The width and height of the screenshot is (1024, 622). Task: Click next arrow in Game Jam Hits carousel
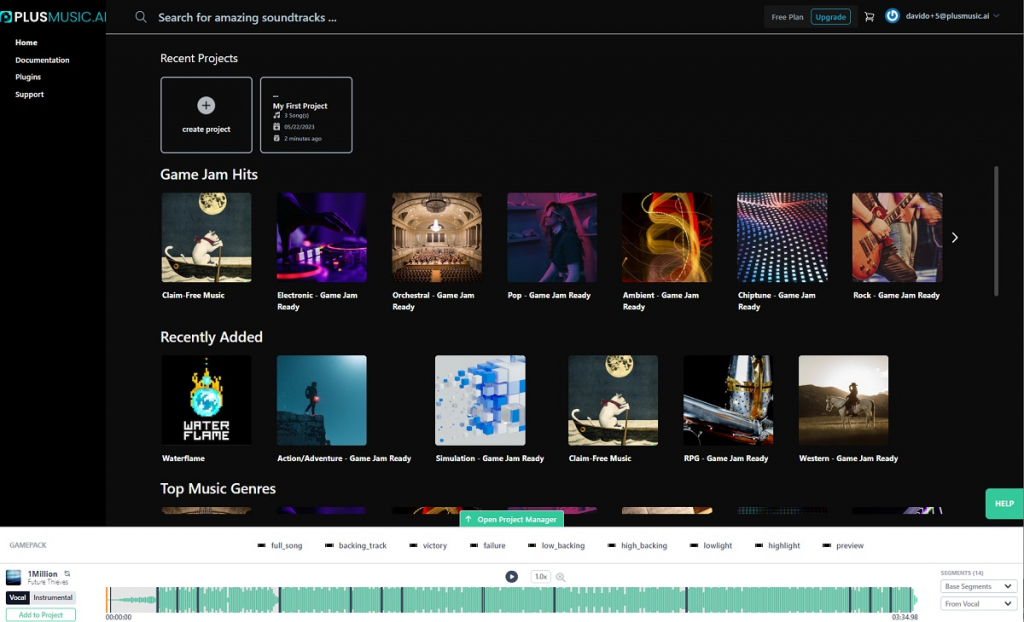click(x=954, y=238)
